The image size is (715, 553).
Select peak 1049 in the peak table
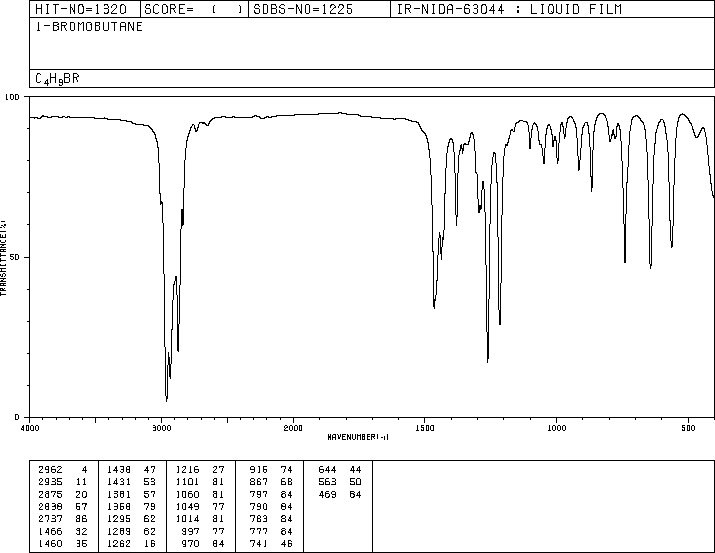pyautogui.click(x=187, y=507)
